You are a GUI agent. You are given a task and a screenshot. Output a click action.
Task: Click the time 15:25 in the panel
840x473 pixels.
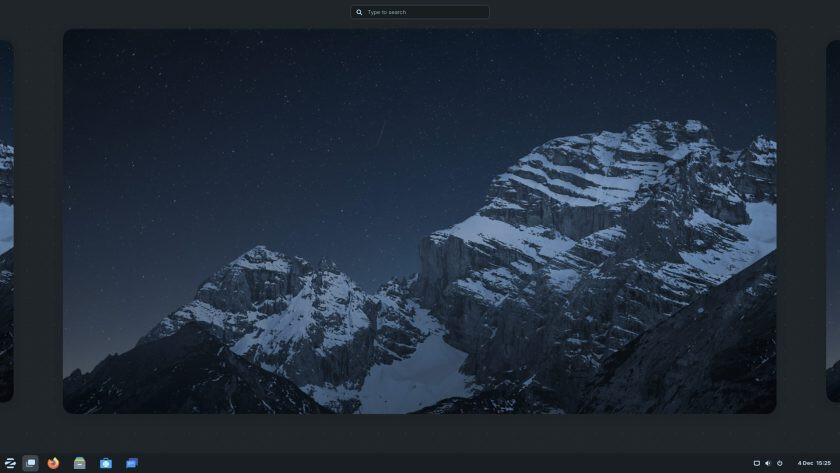pyautogui.click(x=822, y=463)
